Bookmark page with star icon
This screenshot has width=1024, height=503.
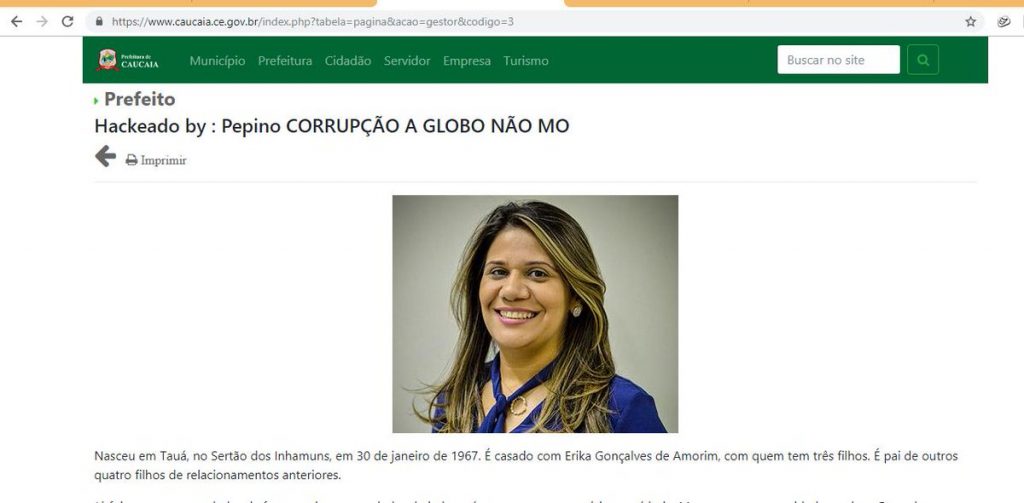970,22
